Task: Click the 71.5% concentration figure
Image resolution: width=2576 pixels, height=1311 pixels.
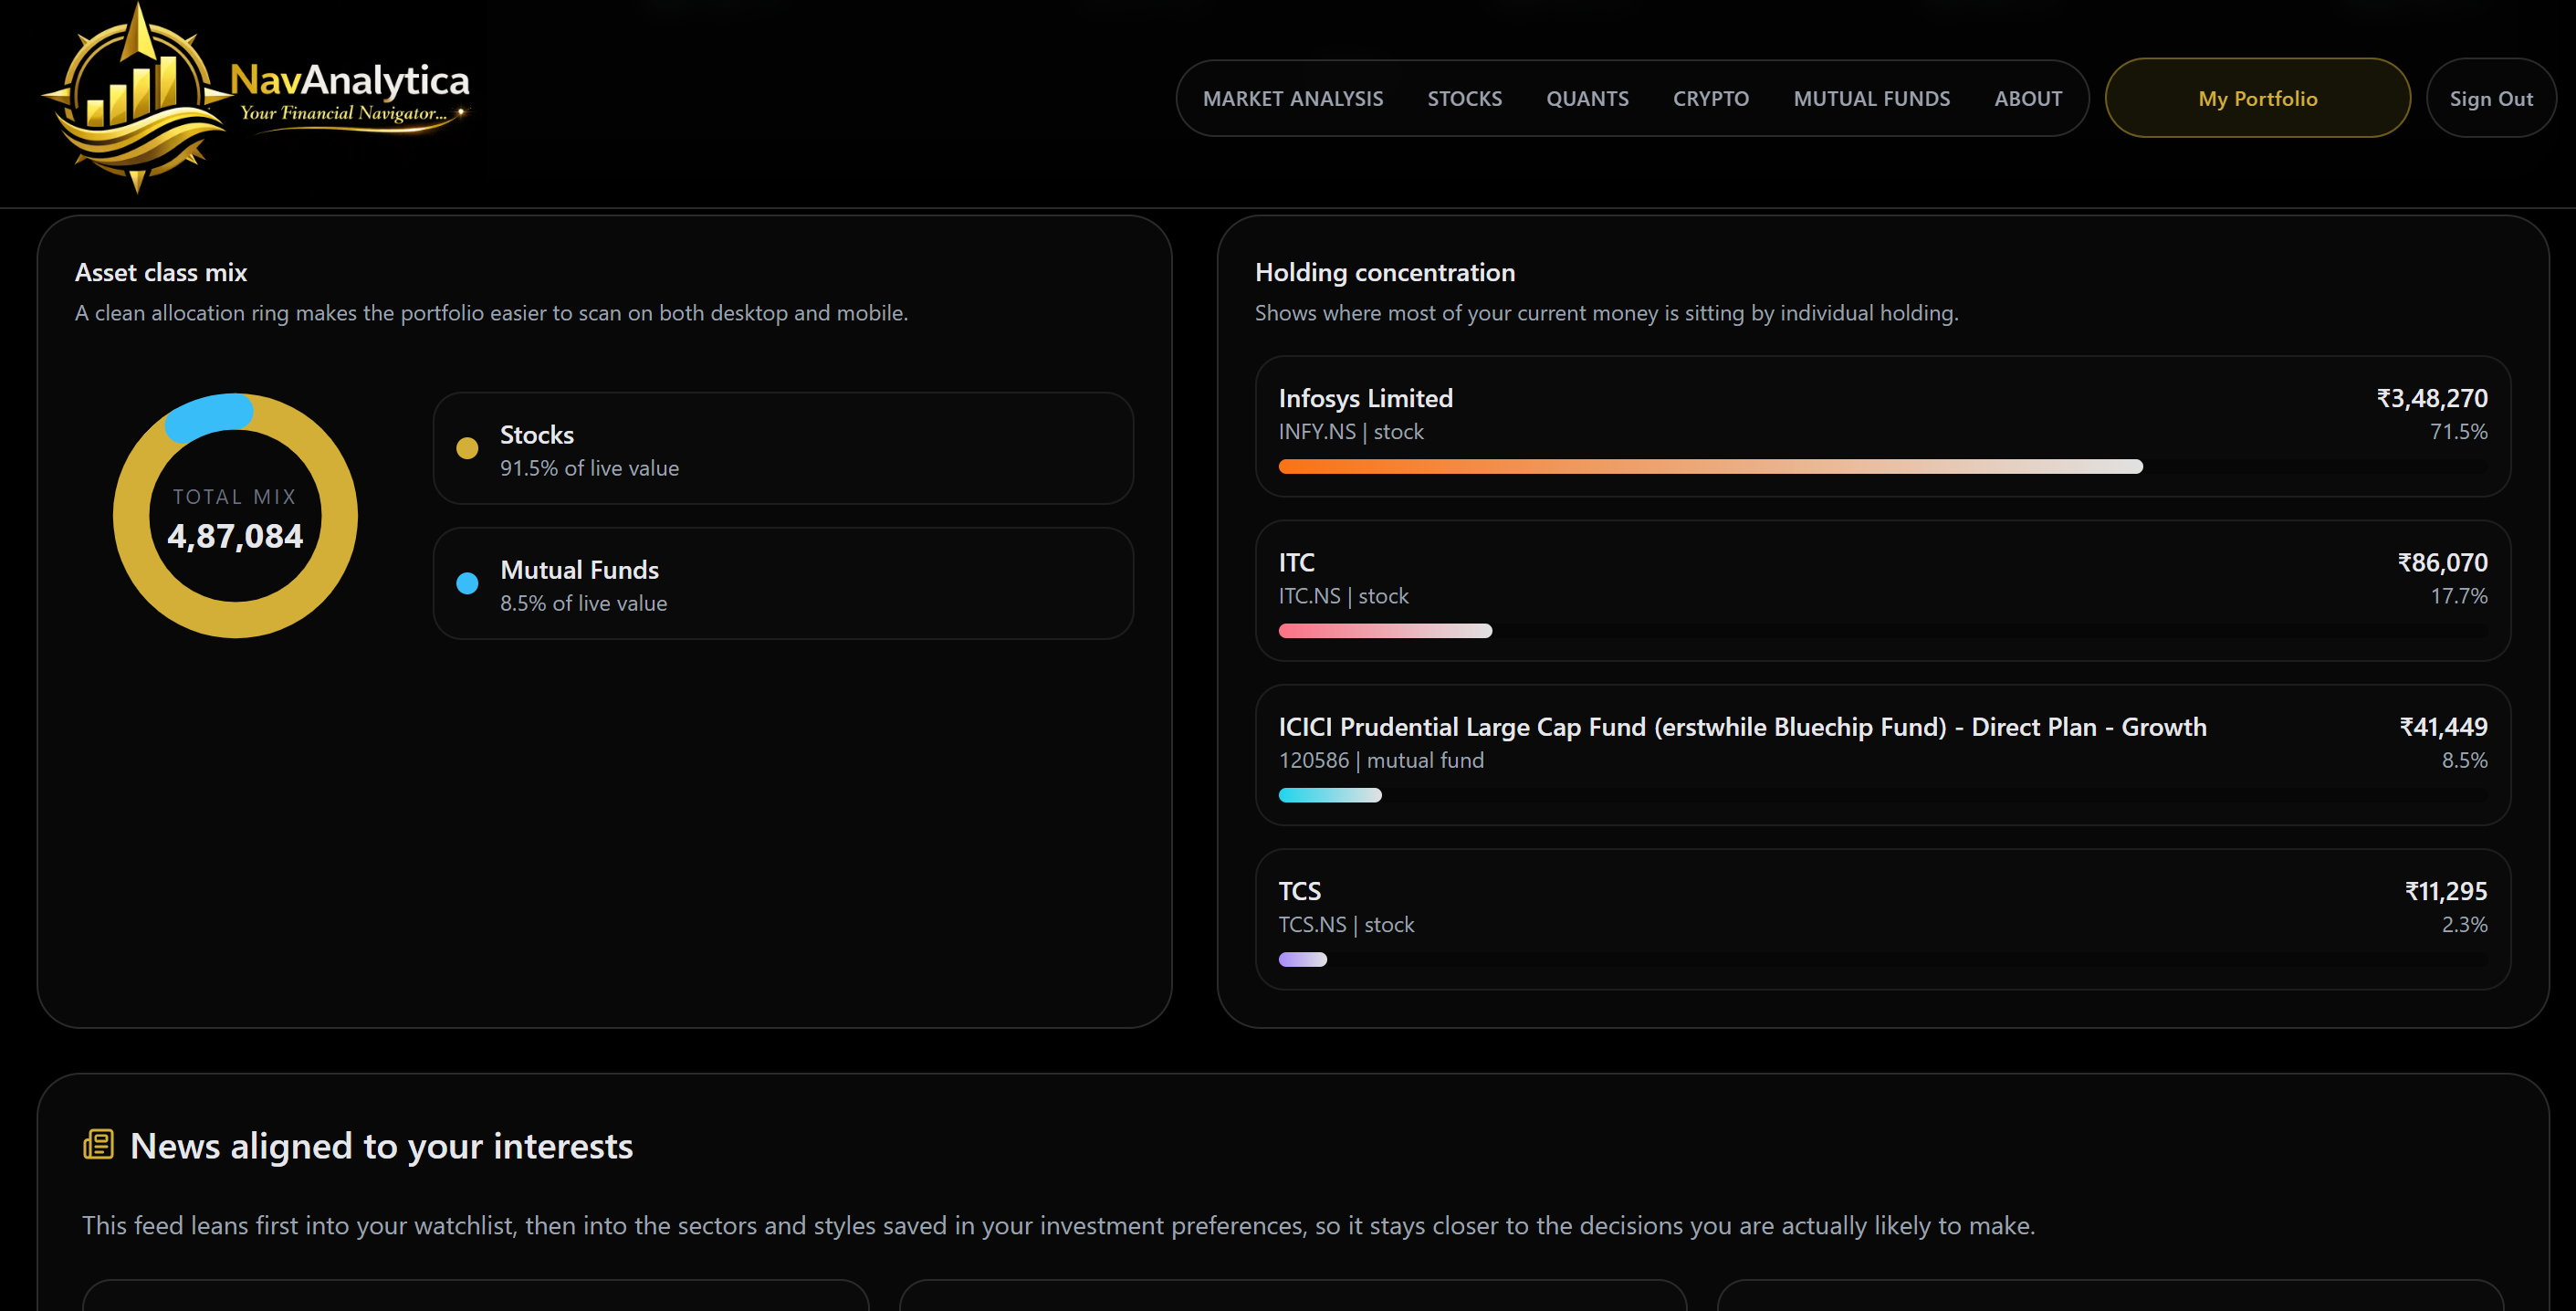Action: click(x=2458, y=432)
